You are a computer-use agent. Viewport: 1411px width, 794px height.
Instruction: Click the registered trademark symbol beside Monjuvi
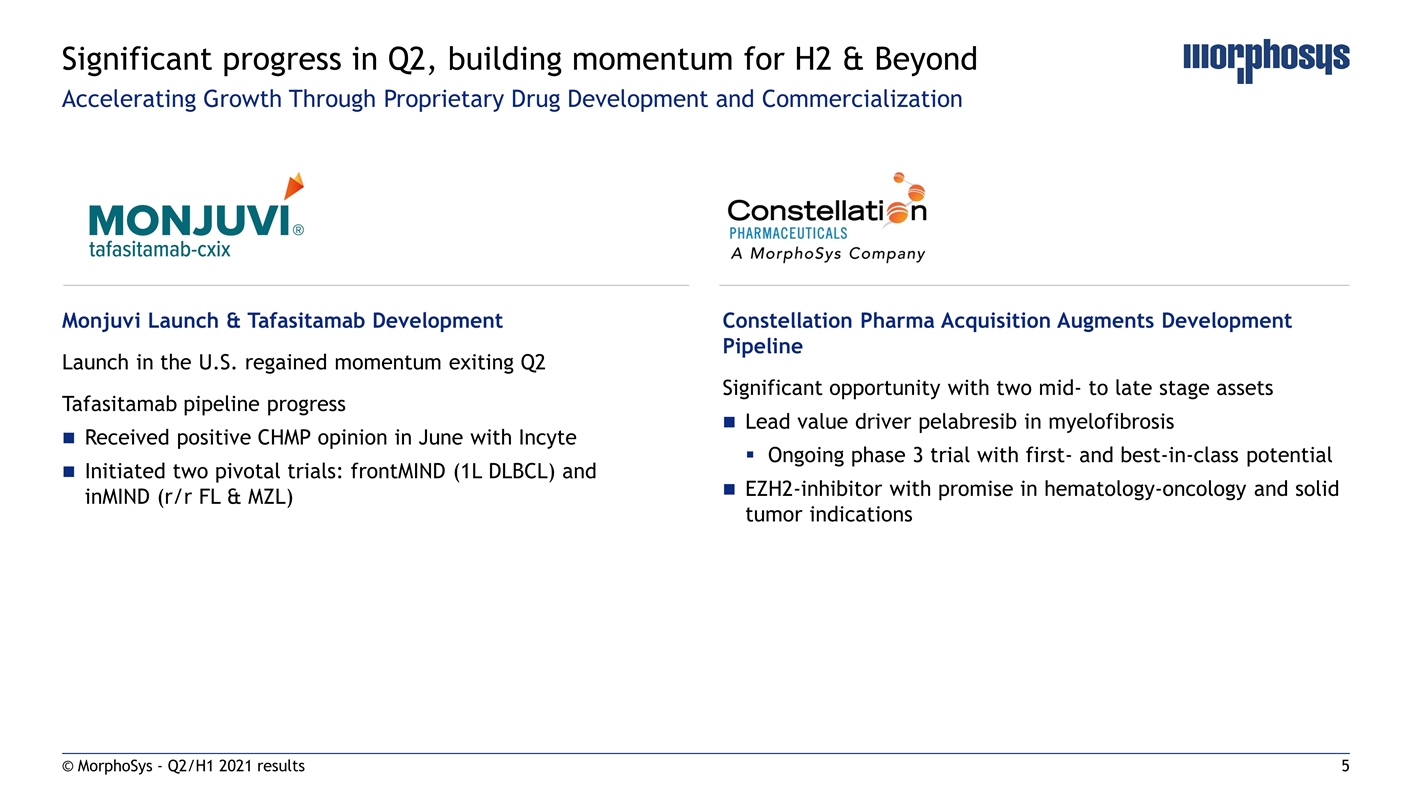(298, 229)
